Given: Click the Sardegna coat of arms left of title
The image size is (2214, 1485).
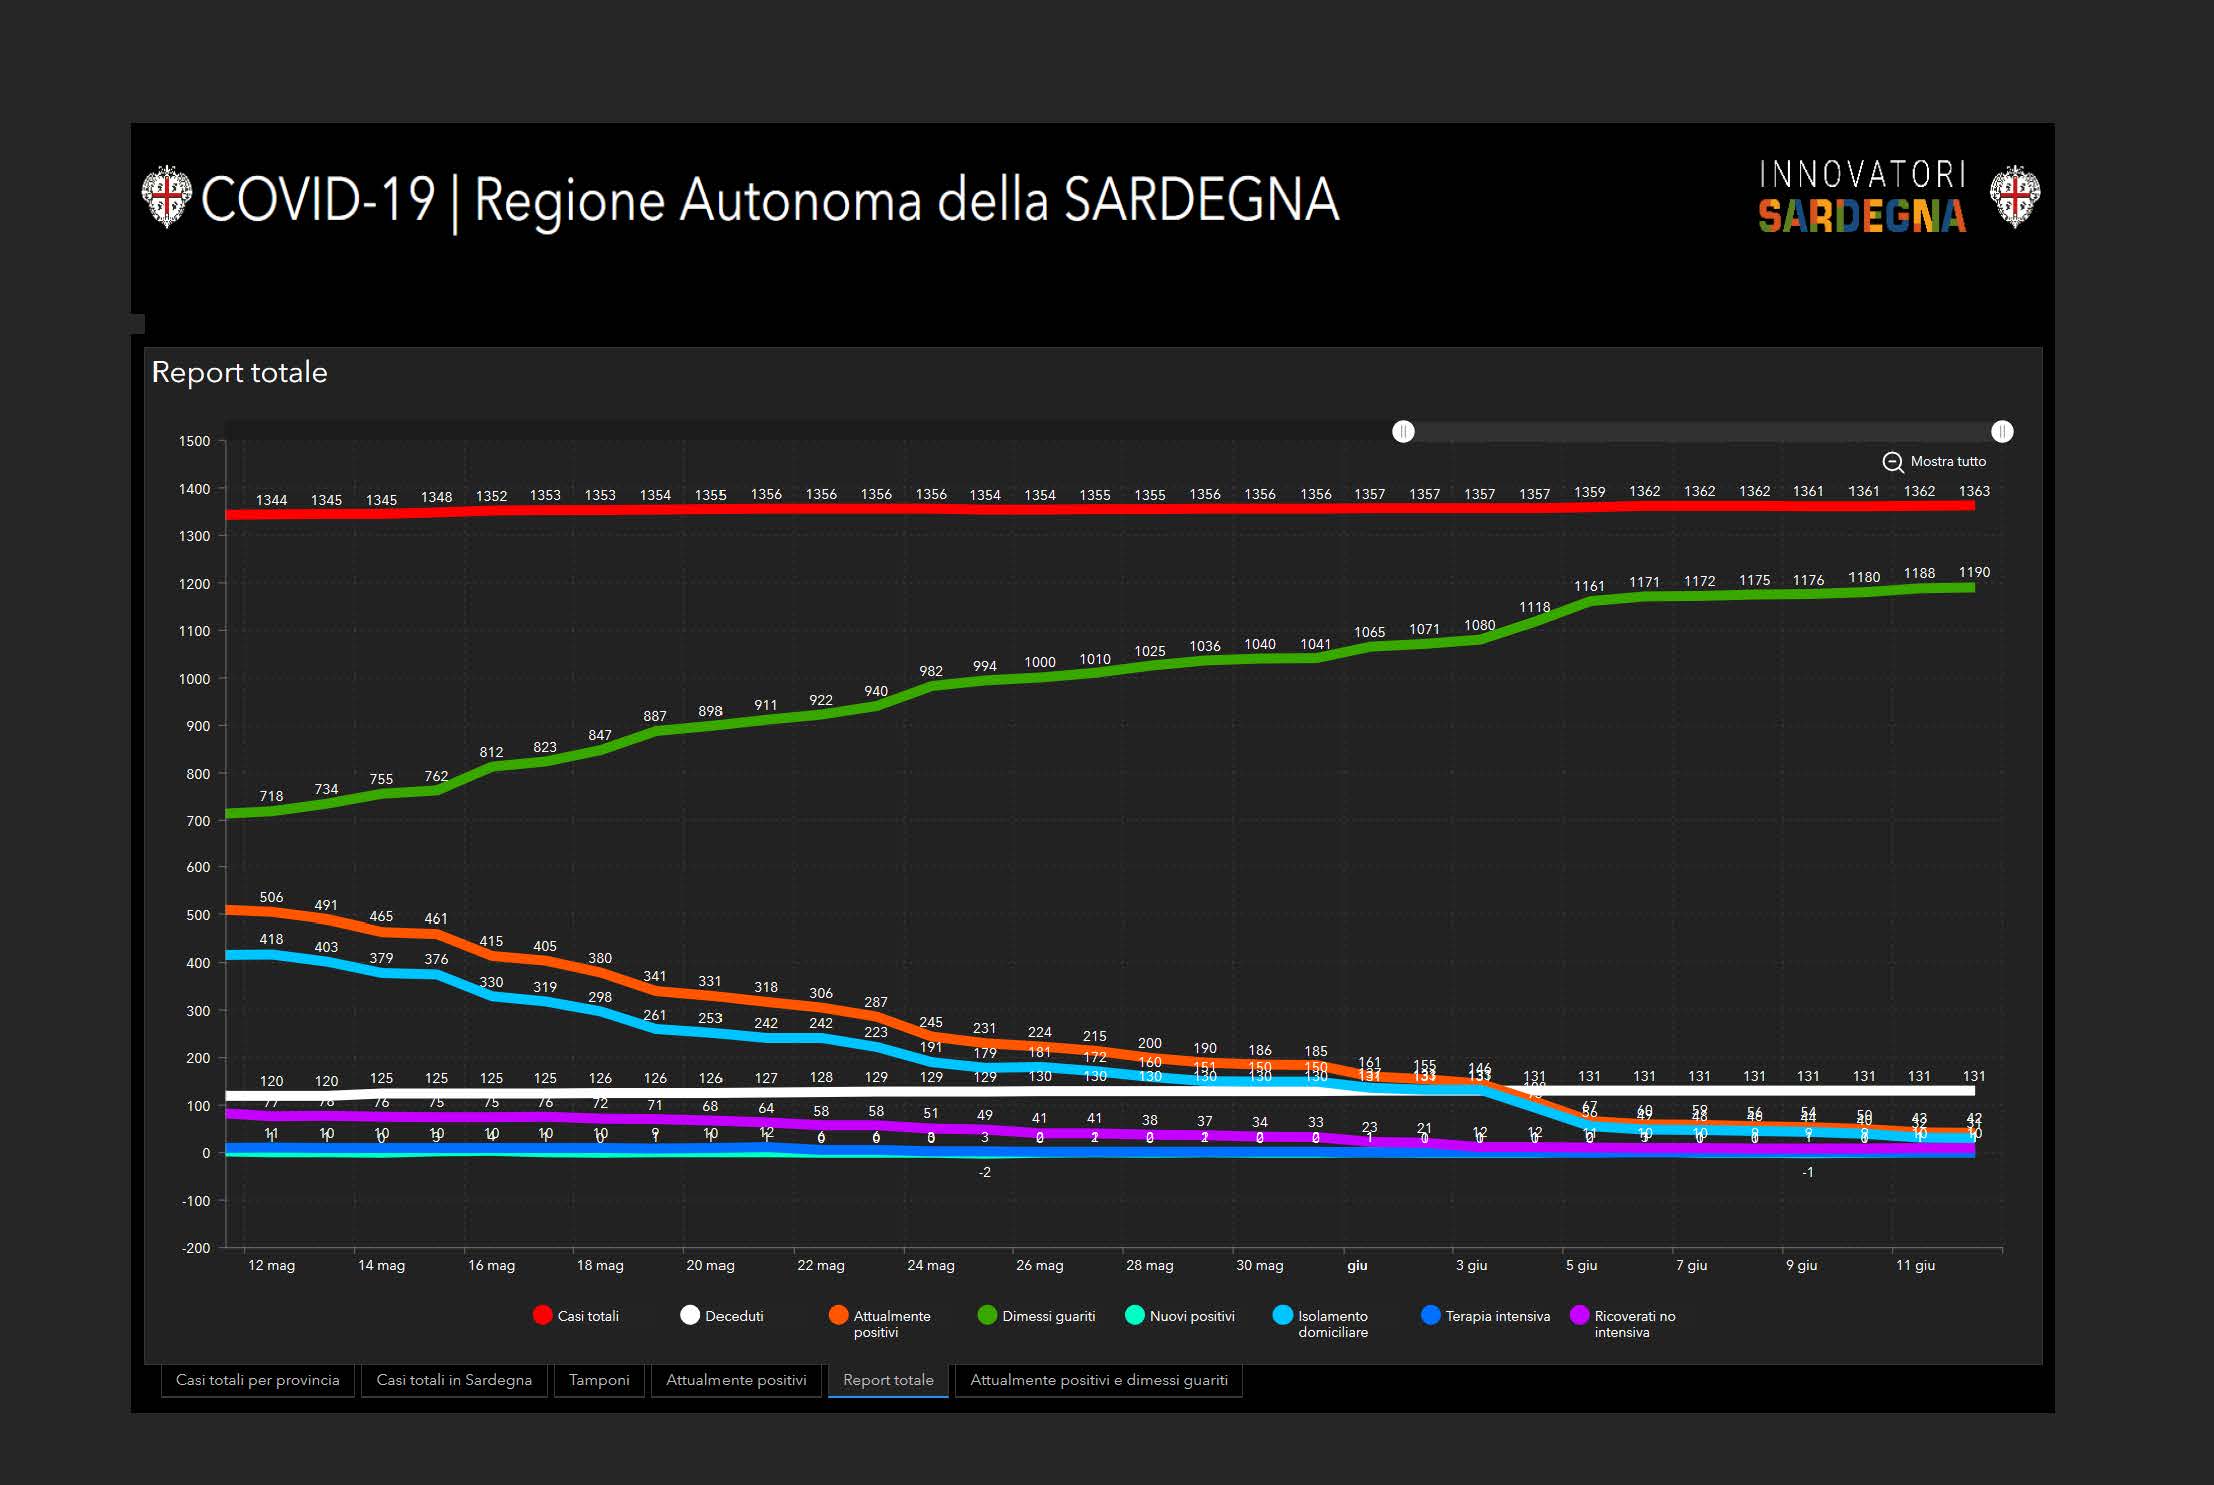Looking at the screenshot, I should point(166,197).
